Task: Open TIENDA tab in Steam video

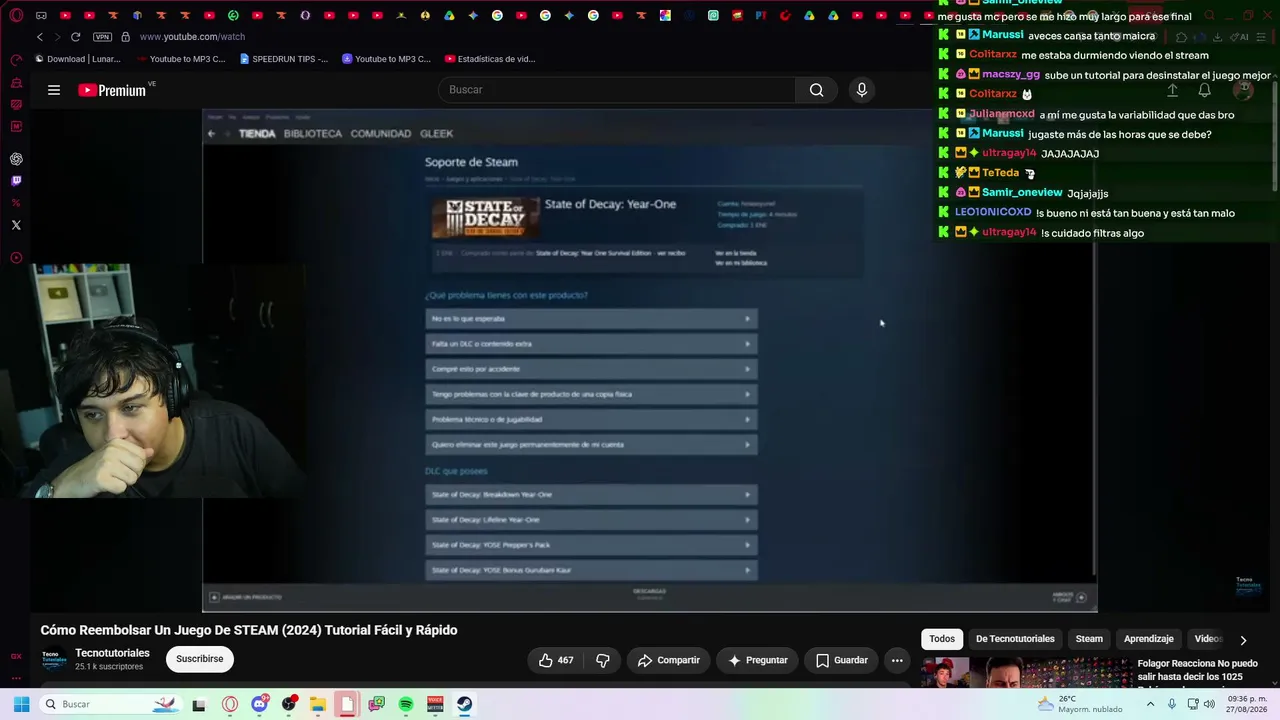Action: pyautogui.click(x=257, y=134)
